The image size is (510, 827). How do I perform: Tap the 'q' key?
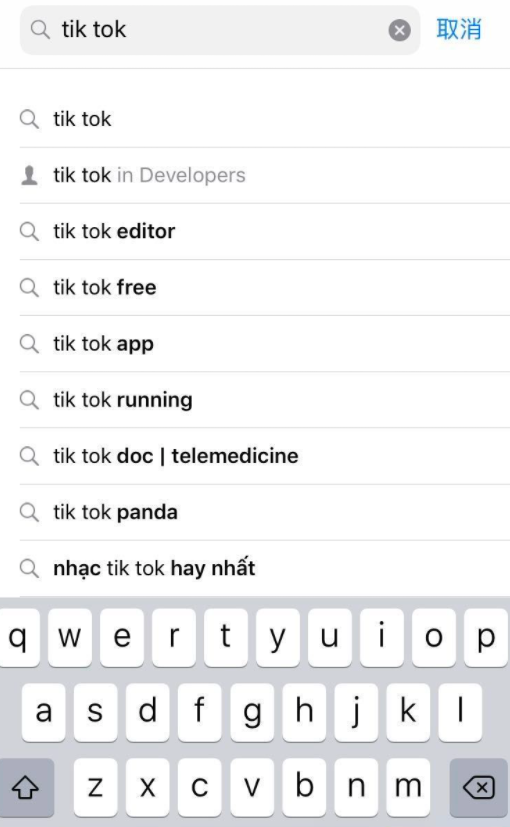pos(19,637)
